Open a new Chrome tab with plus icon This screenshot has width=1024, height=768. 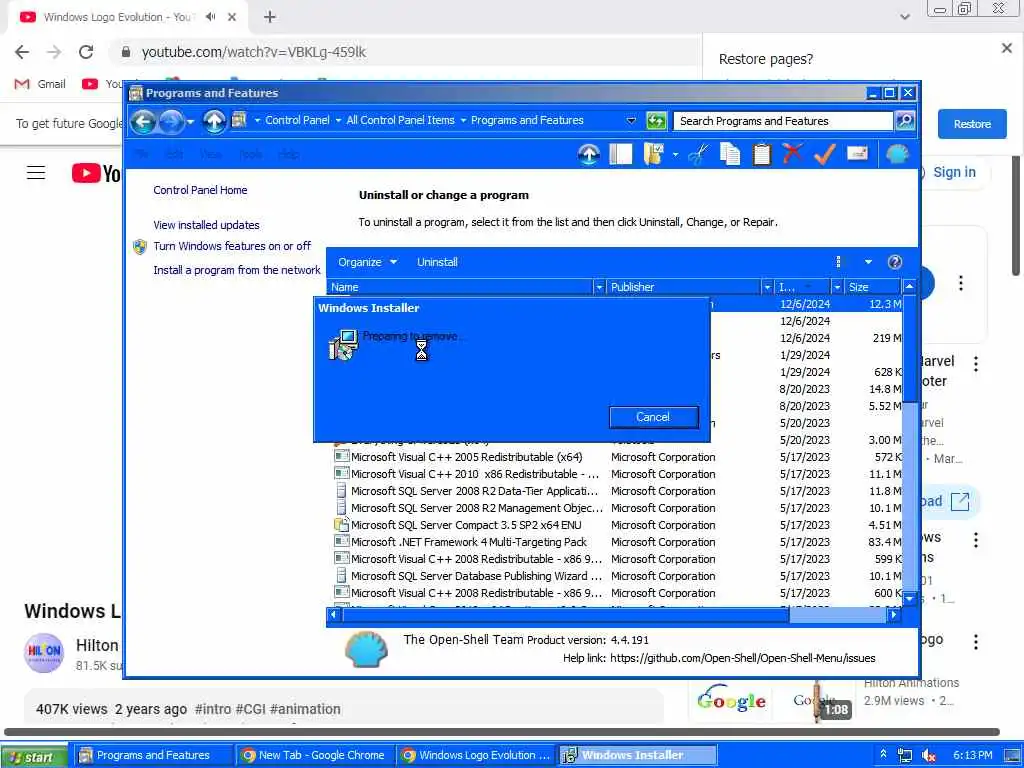click(x=270, y=17)
